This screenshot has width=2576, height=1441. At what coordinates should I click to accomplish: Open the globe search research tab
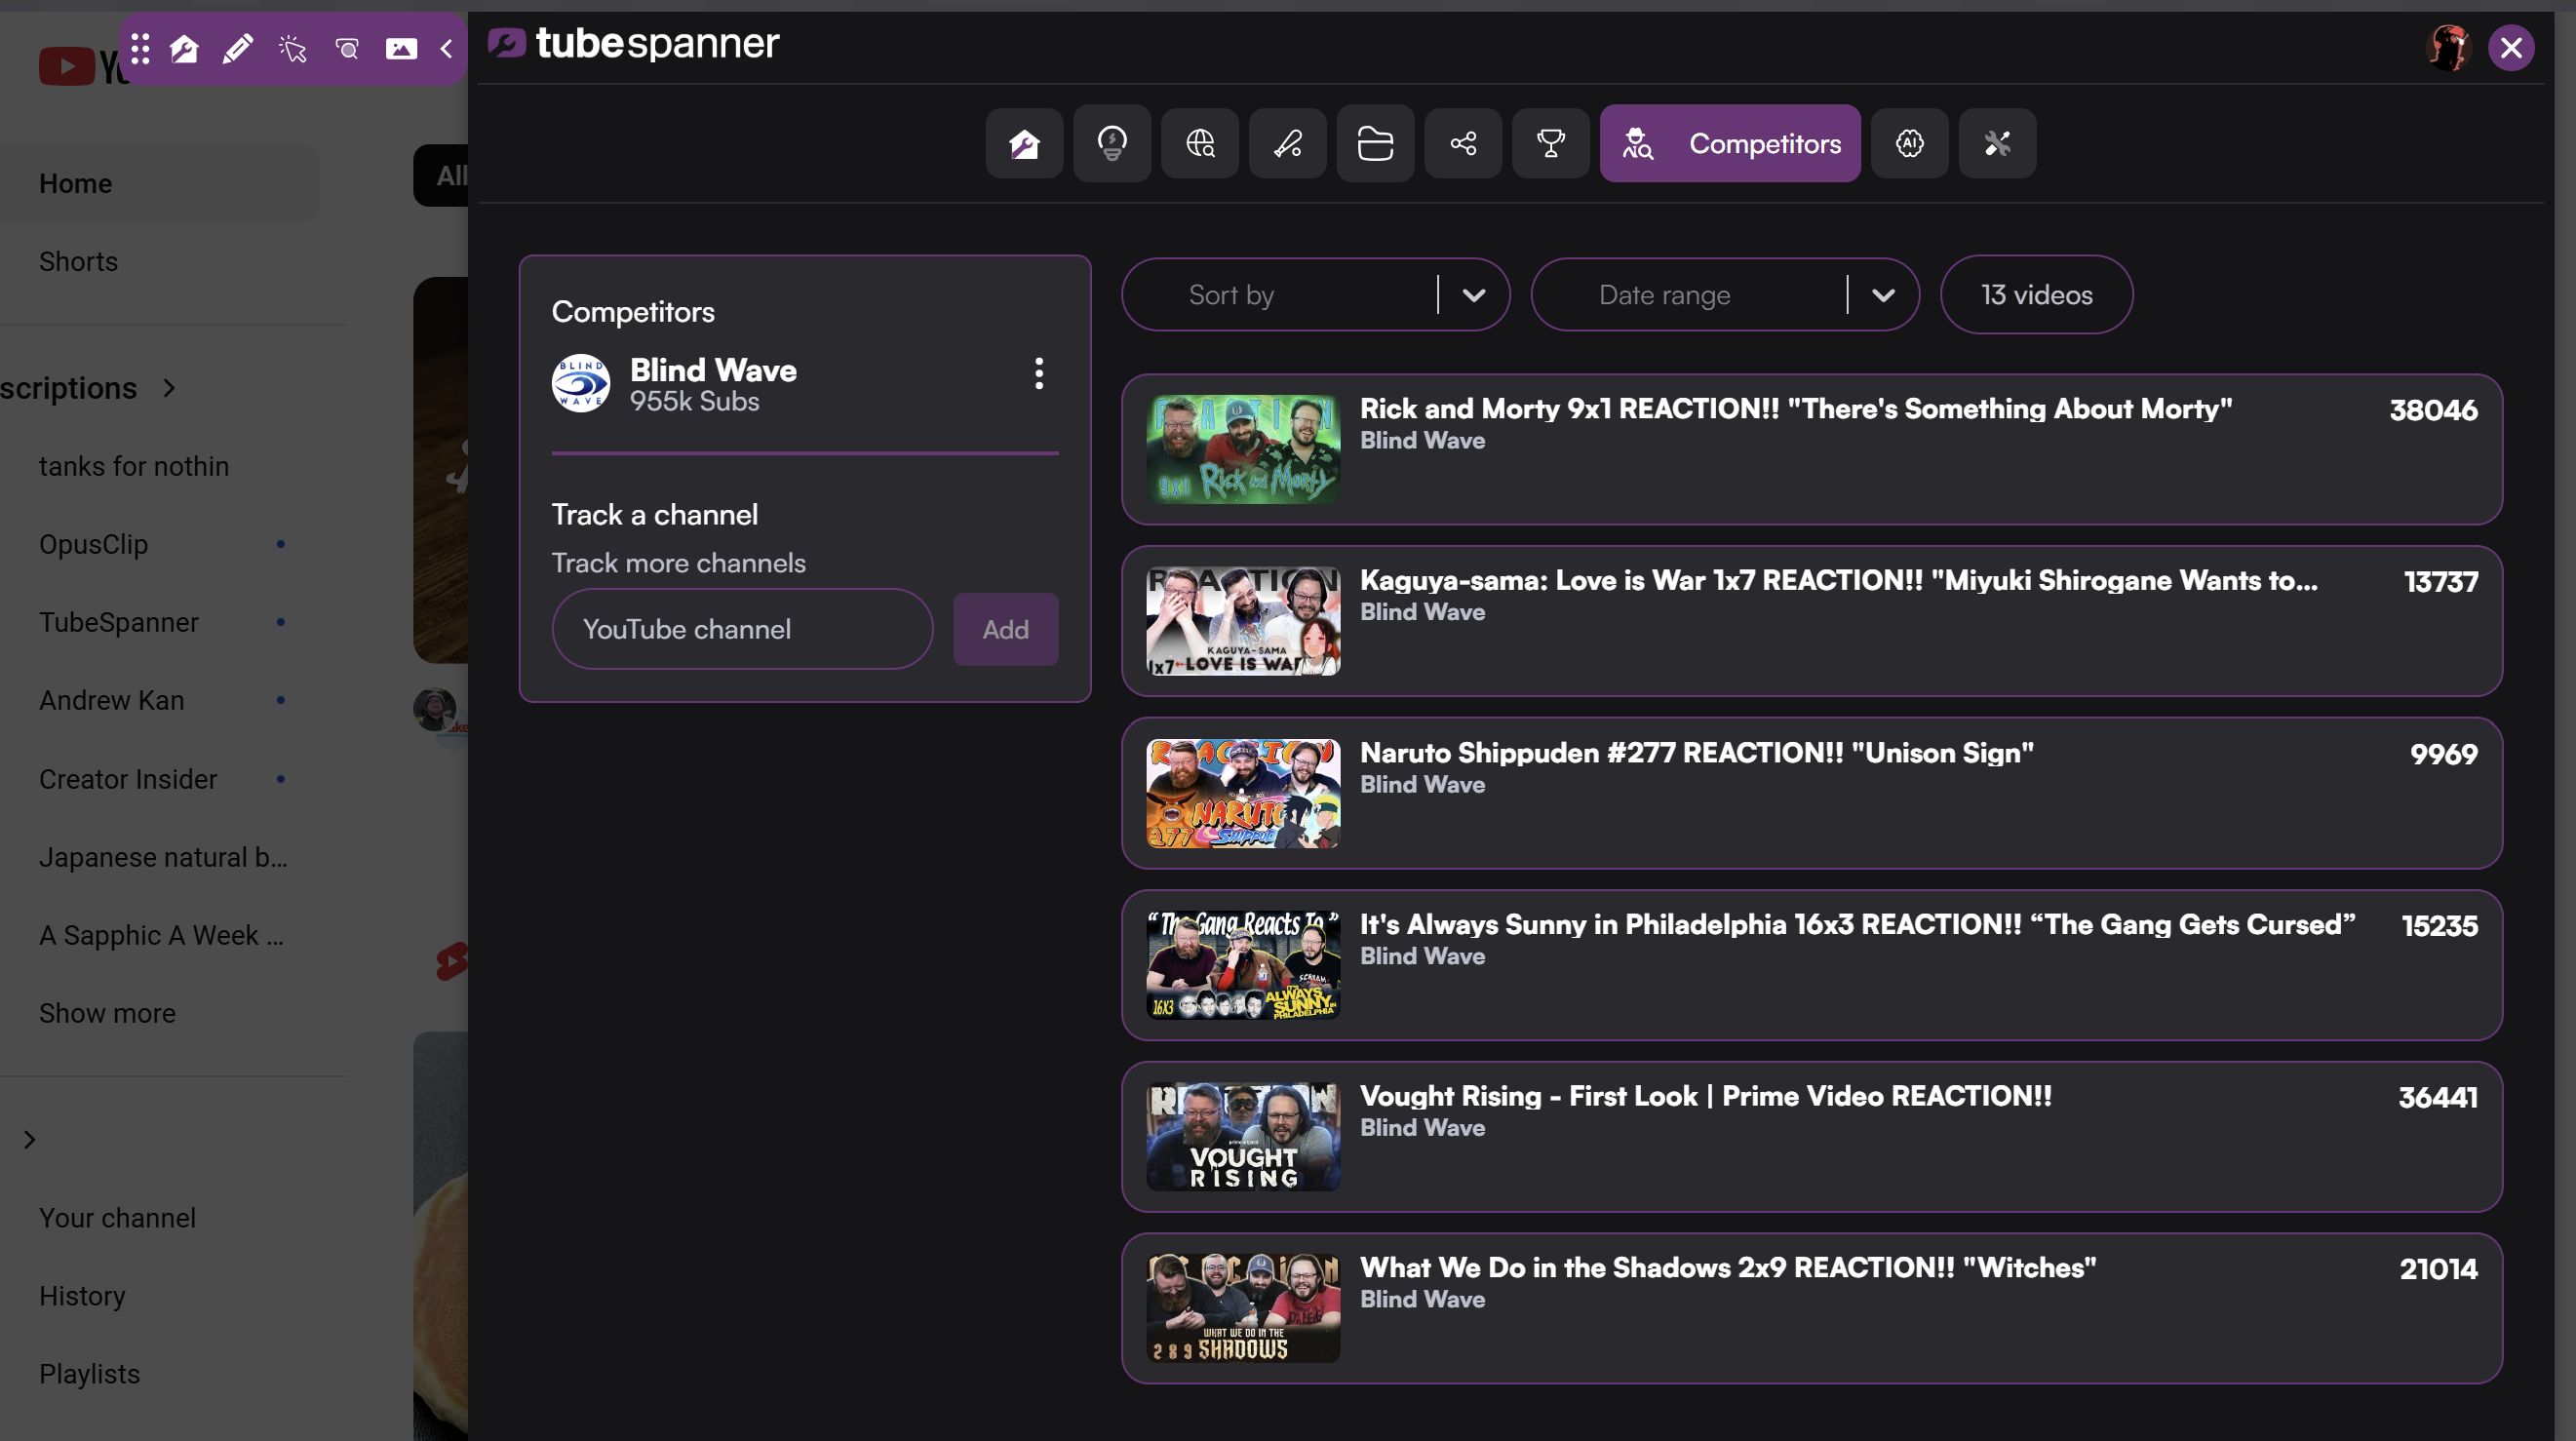click(1200, 144)
